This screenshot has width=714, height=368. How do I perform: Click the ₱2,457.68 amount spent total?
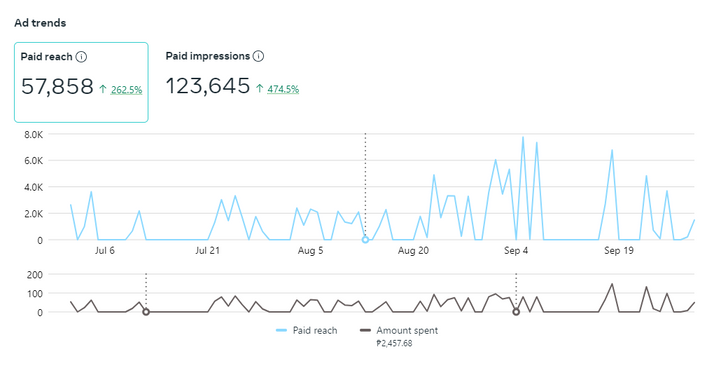pyautogui.click(x=394, y=343)
